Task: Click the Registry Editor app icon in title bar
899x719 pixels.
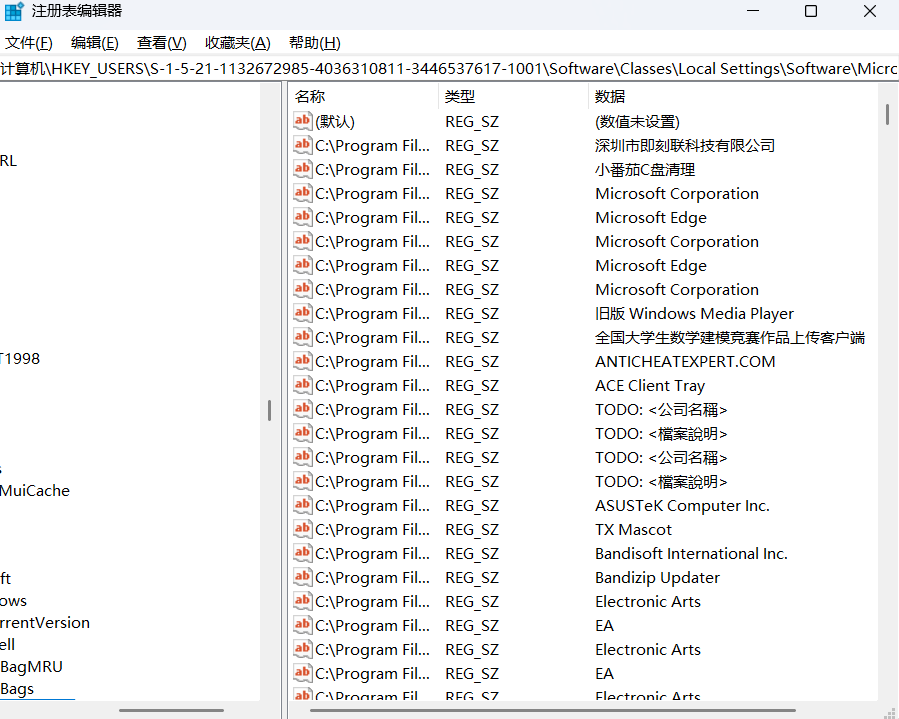Action: click(14, 11)
